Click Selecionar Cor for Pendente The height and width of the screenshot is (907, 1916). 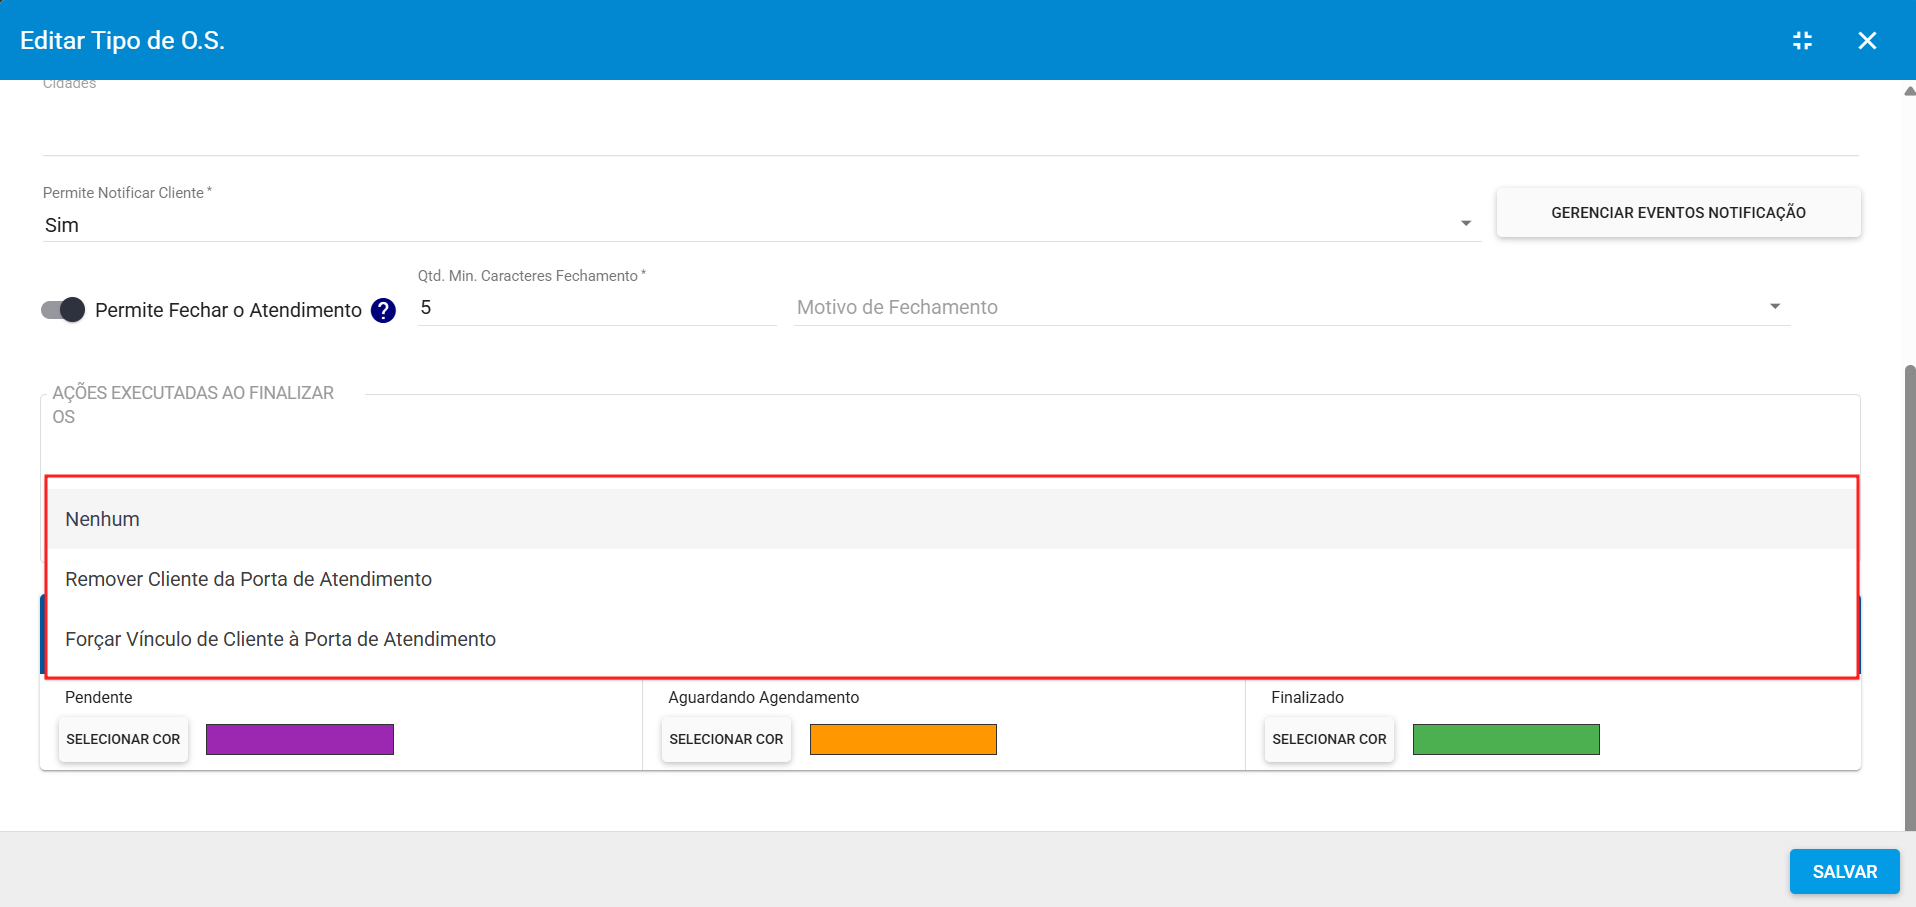(123, 740)
